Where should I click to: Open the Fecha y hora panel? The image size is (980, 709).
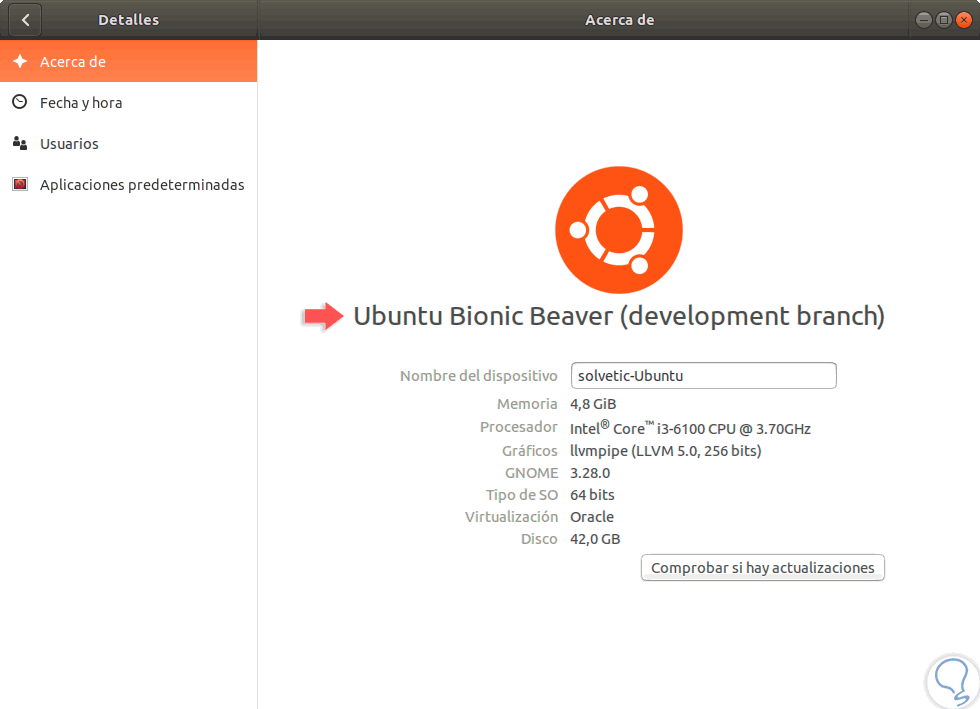[x=128, y=103]
